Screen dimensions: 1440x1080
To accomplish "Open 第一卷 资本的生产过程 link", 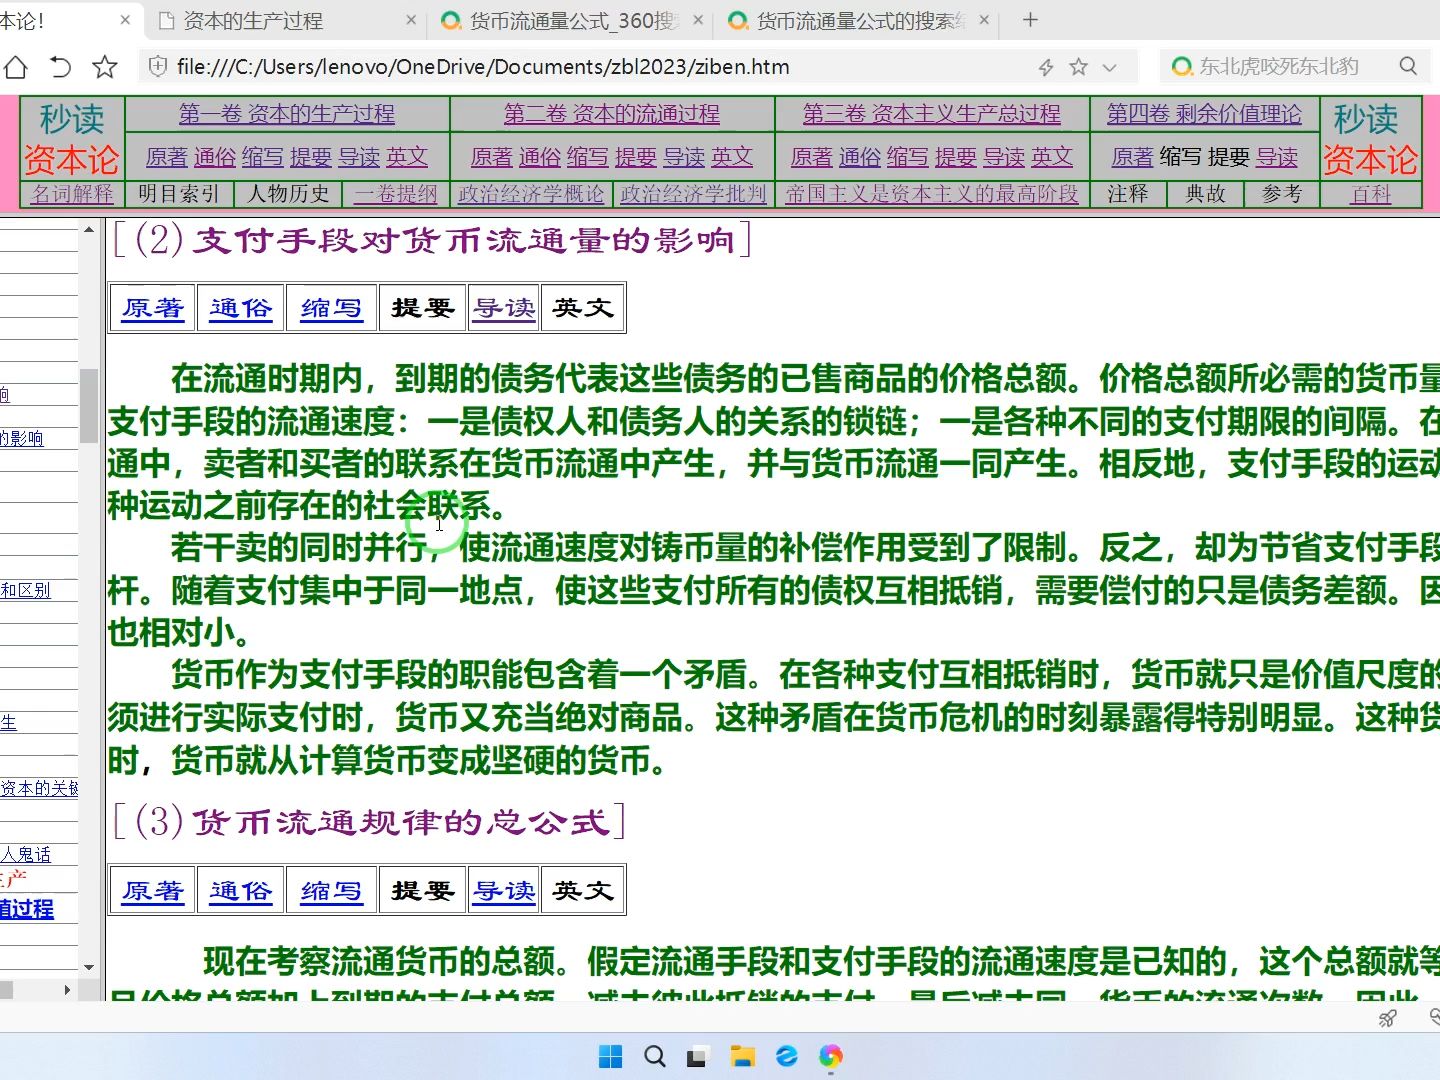I will (287, 114).
